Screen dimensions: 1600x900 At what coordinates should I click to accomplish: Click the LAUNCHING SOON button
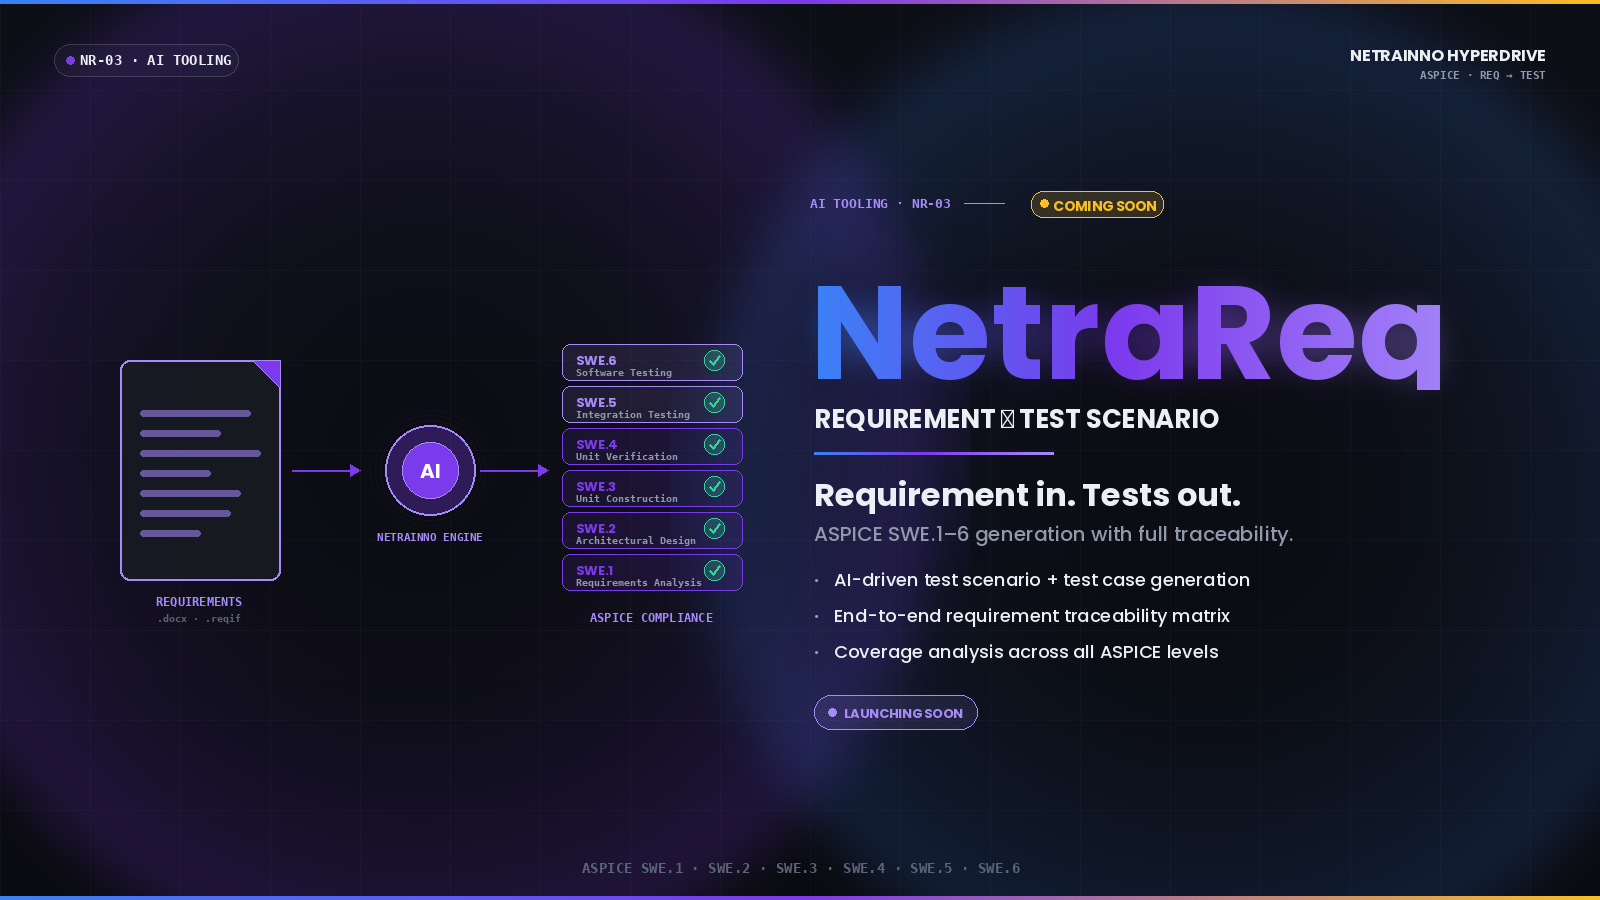pyautogui.click(x=895, y=712)
